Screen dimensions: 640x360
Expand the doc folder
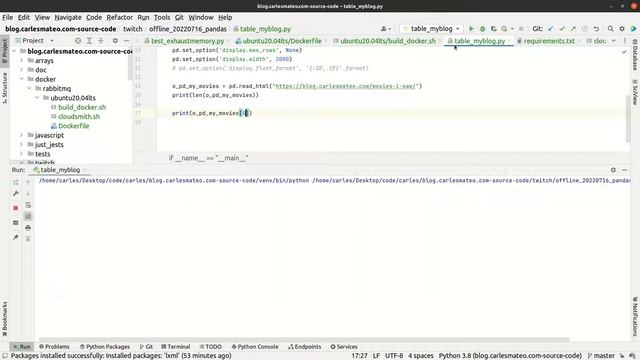point(22,70)
